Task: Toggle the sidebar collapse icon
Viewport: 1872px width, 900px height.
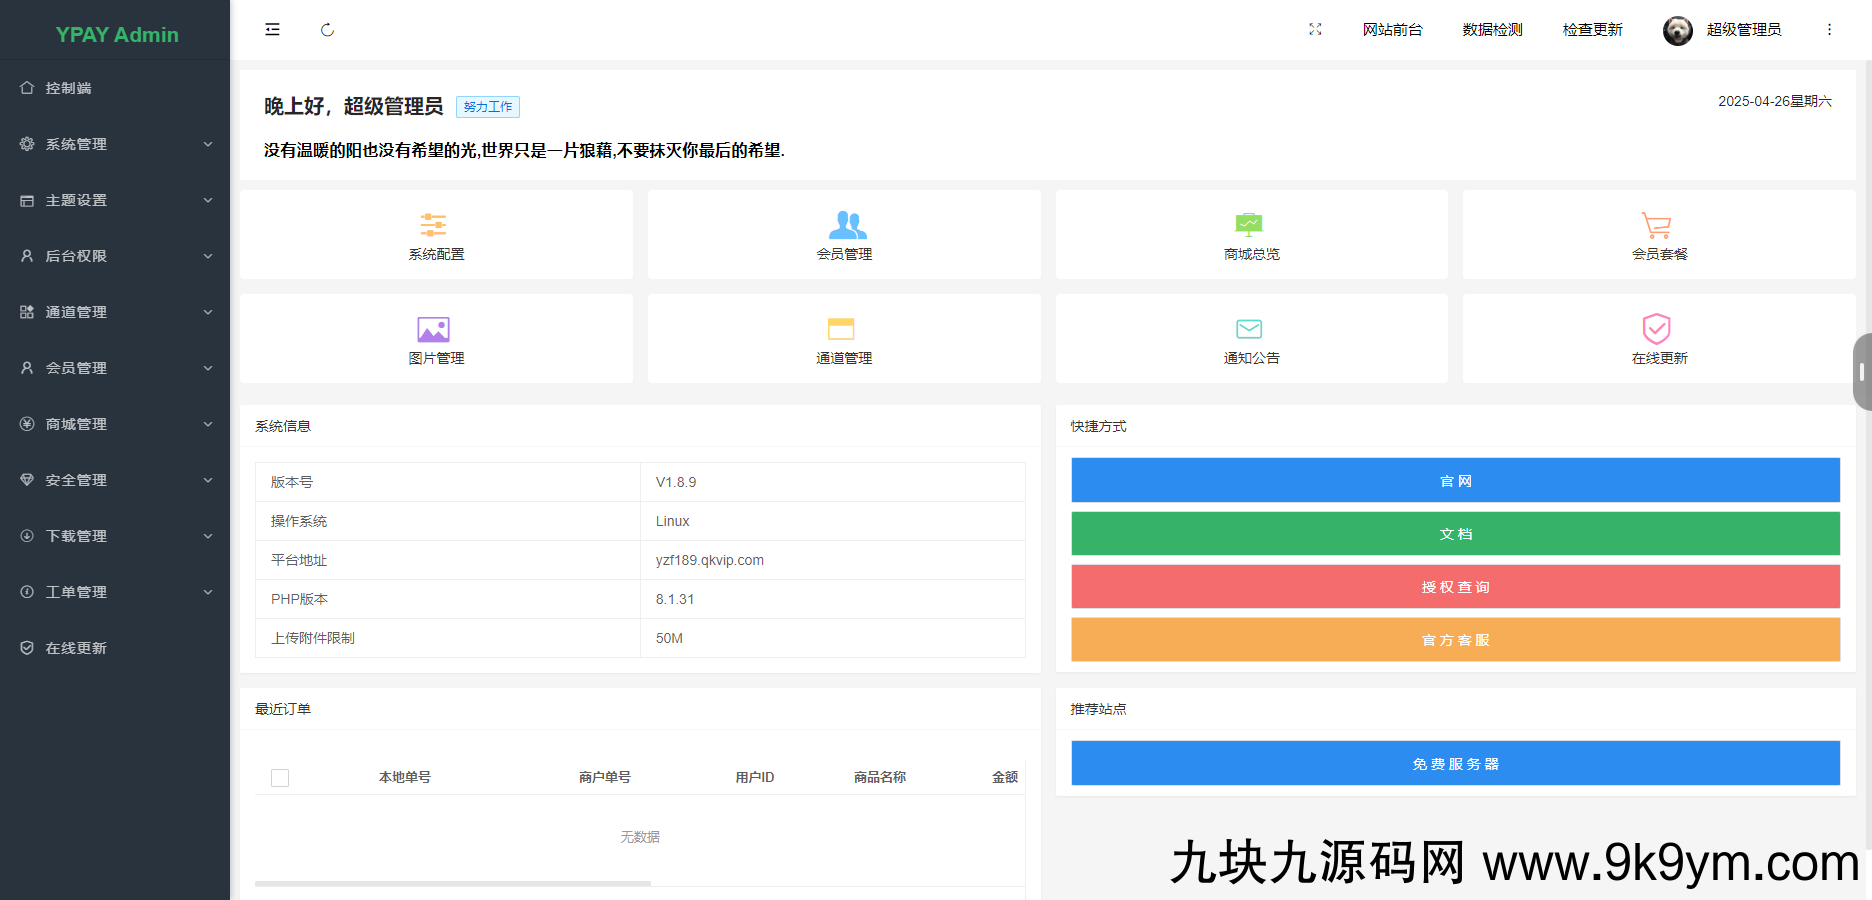Action: 272,29
